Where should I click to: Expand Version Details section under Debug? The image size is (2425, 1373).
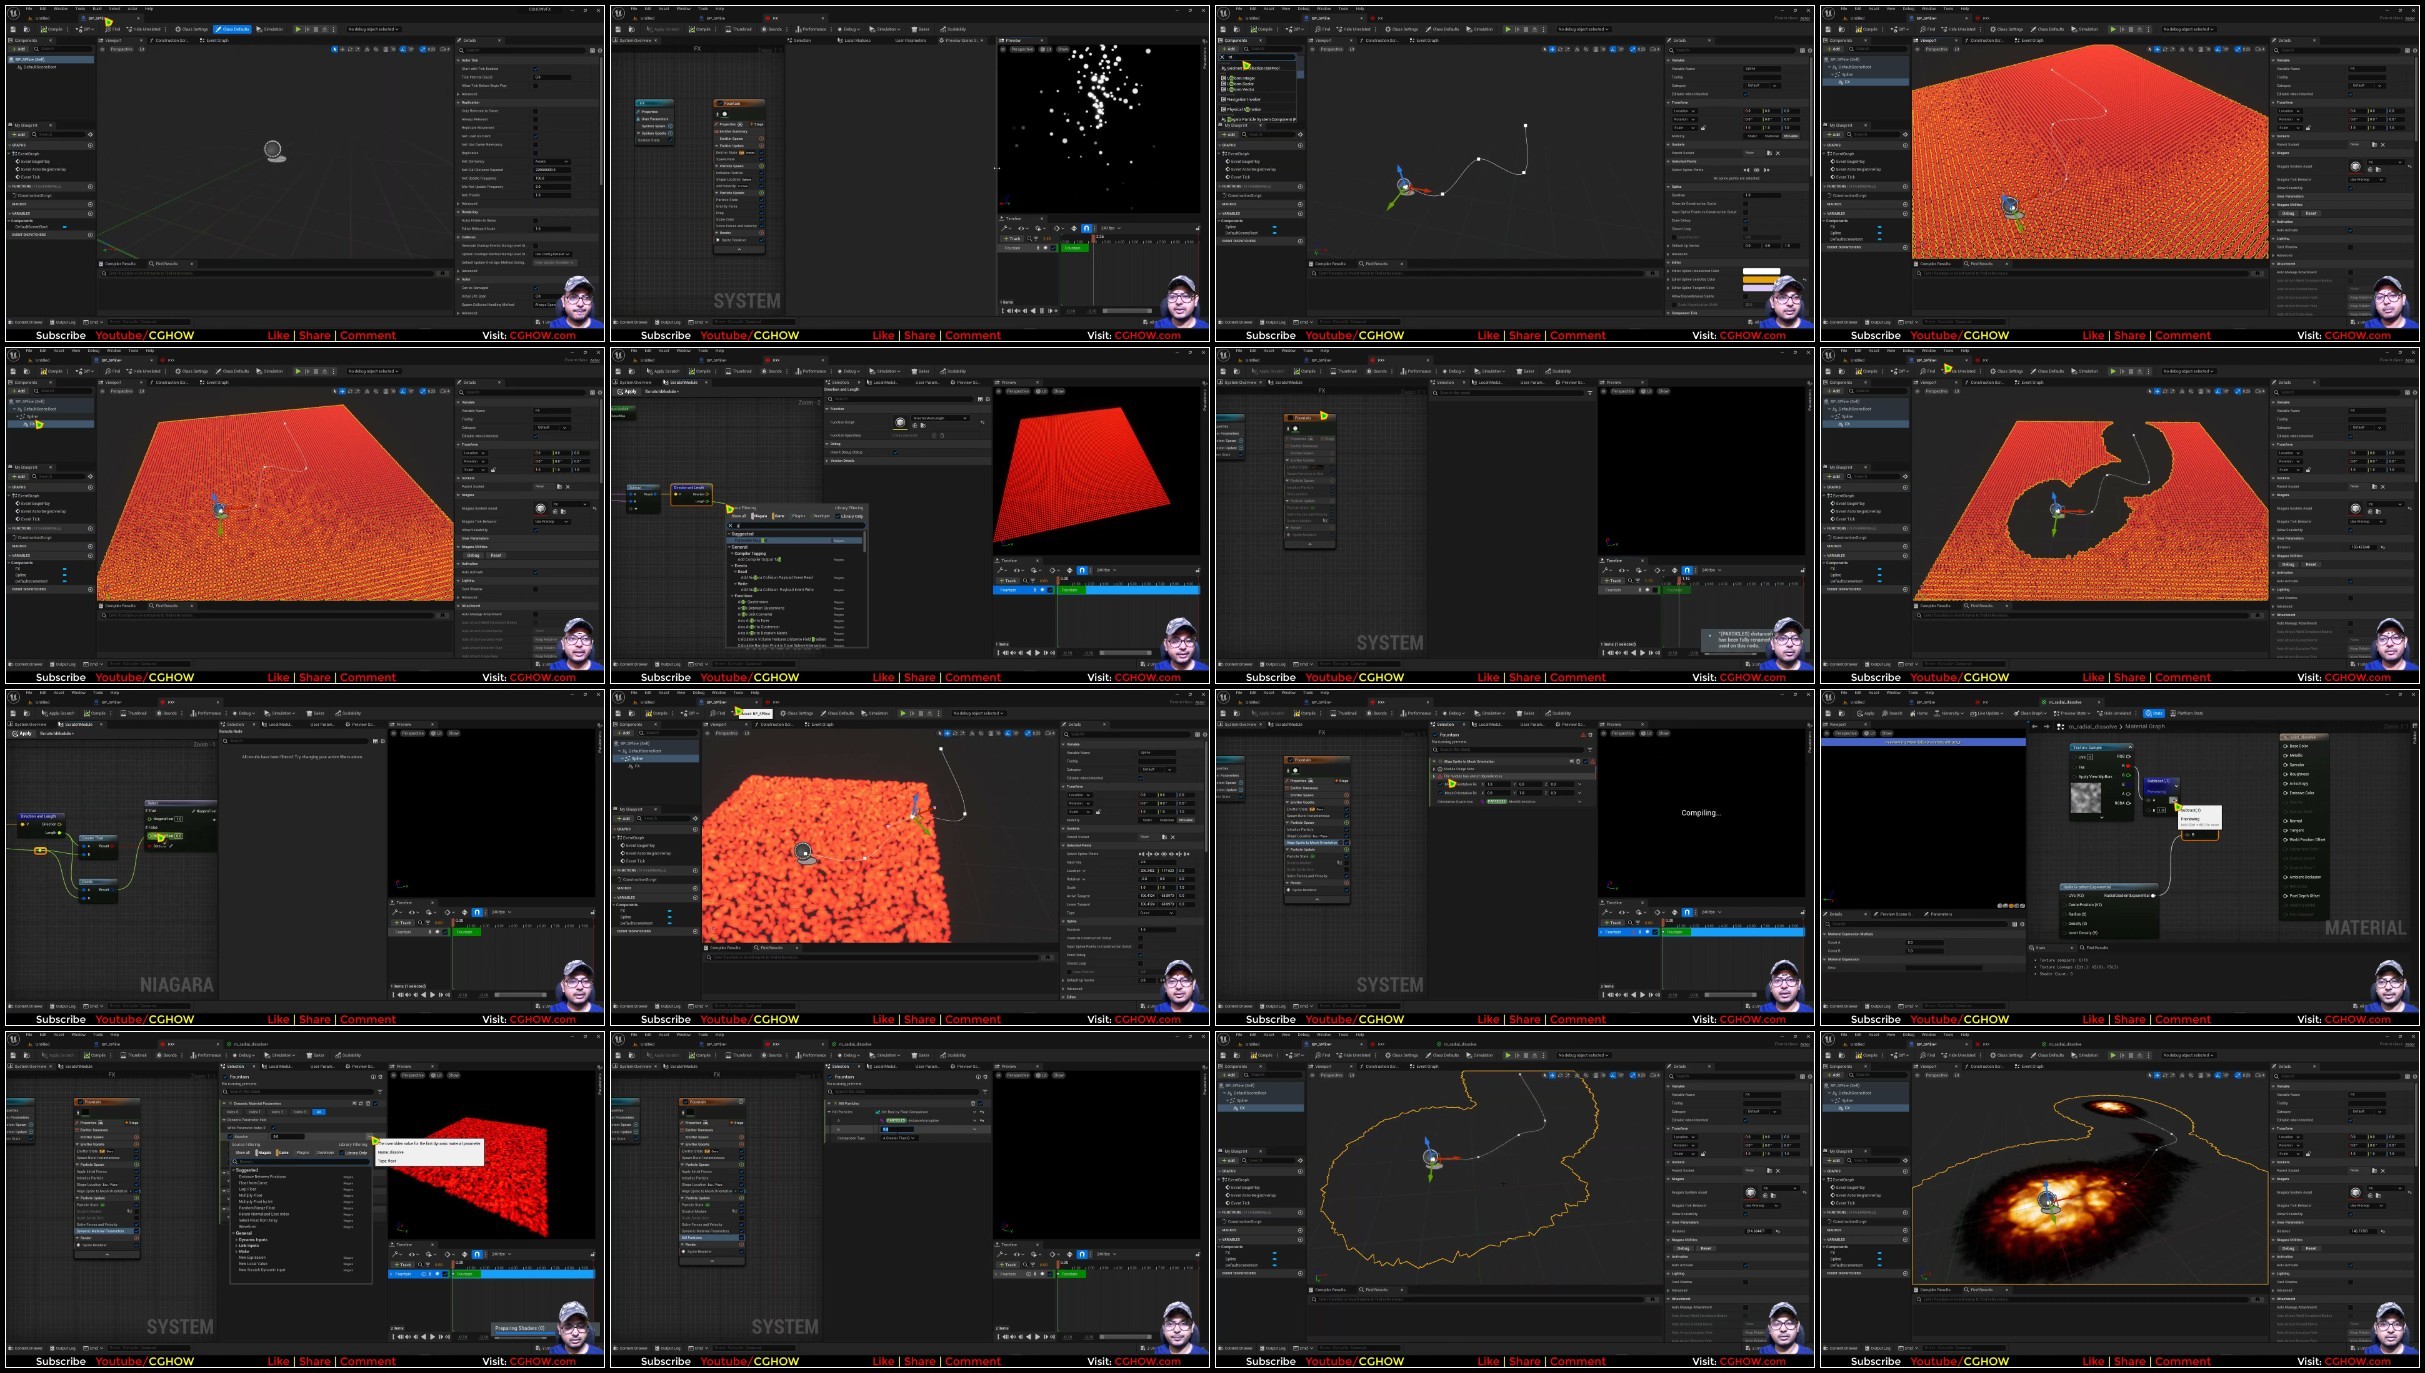pyautogui.click(x=842, y=461)
